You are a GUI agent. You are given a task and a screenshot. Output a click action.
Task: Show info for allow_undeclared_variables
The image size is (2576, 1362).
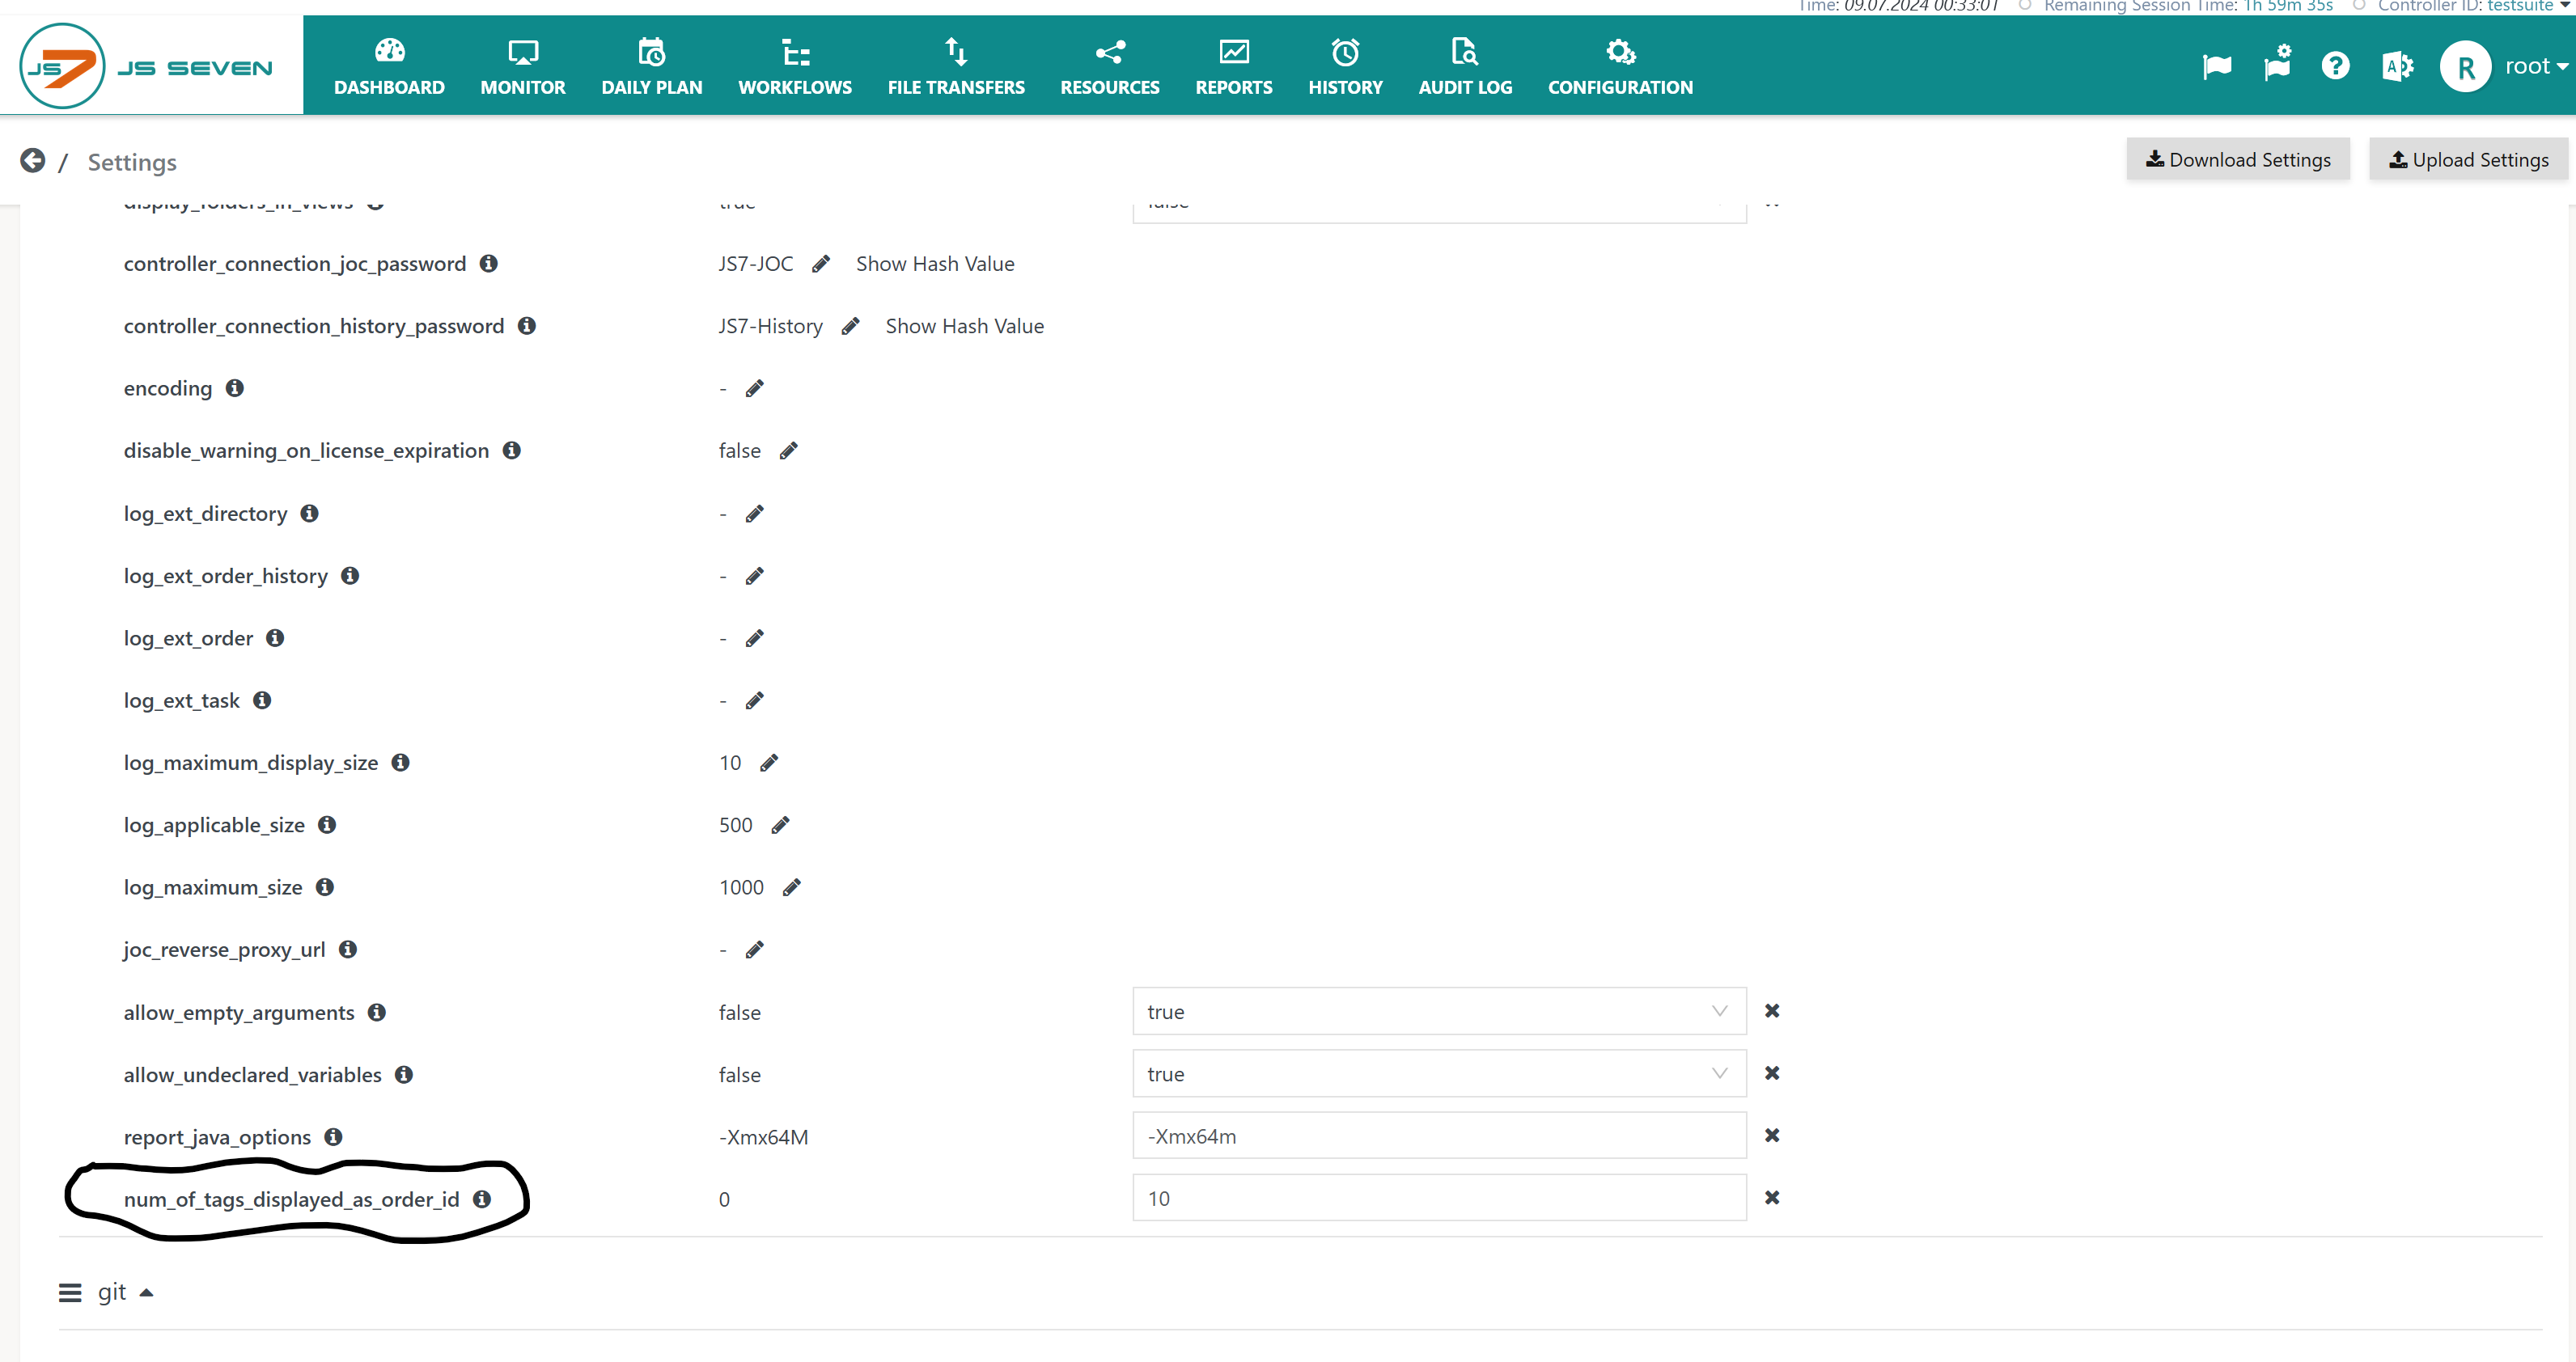(x=403, y=1074)
